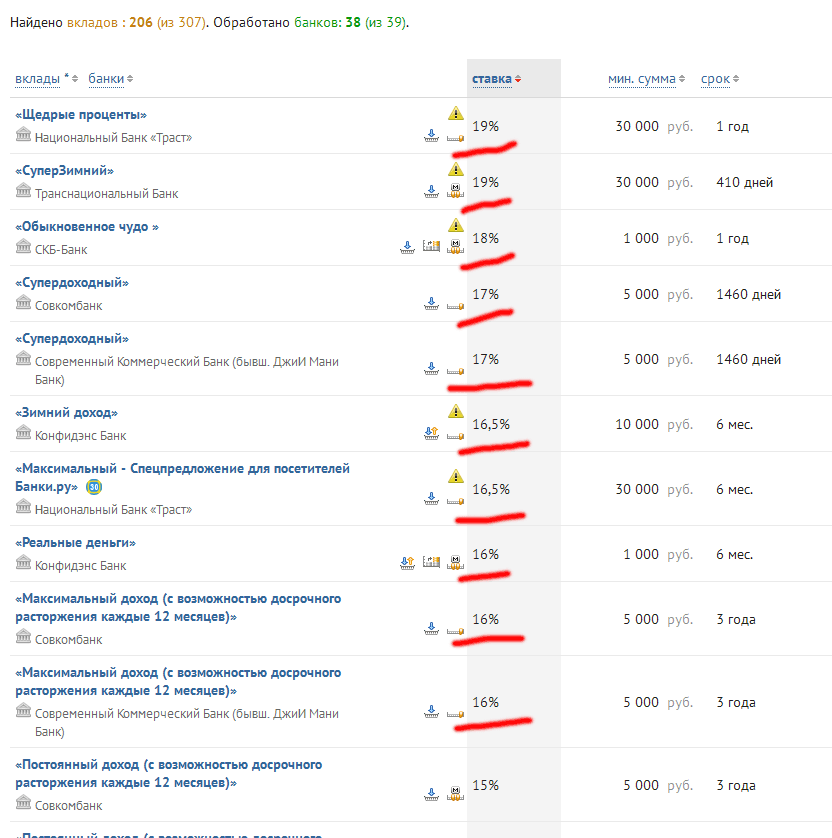
Task: Sort by «ставка» column header
Action: point(492,79)
